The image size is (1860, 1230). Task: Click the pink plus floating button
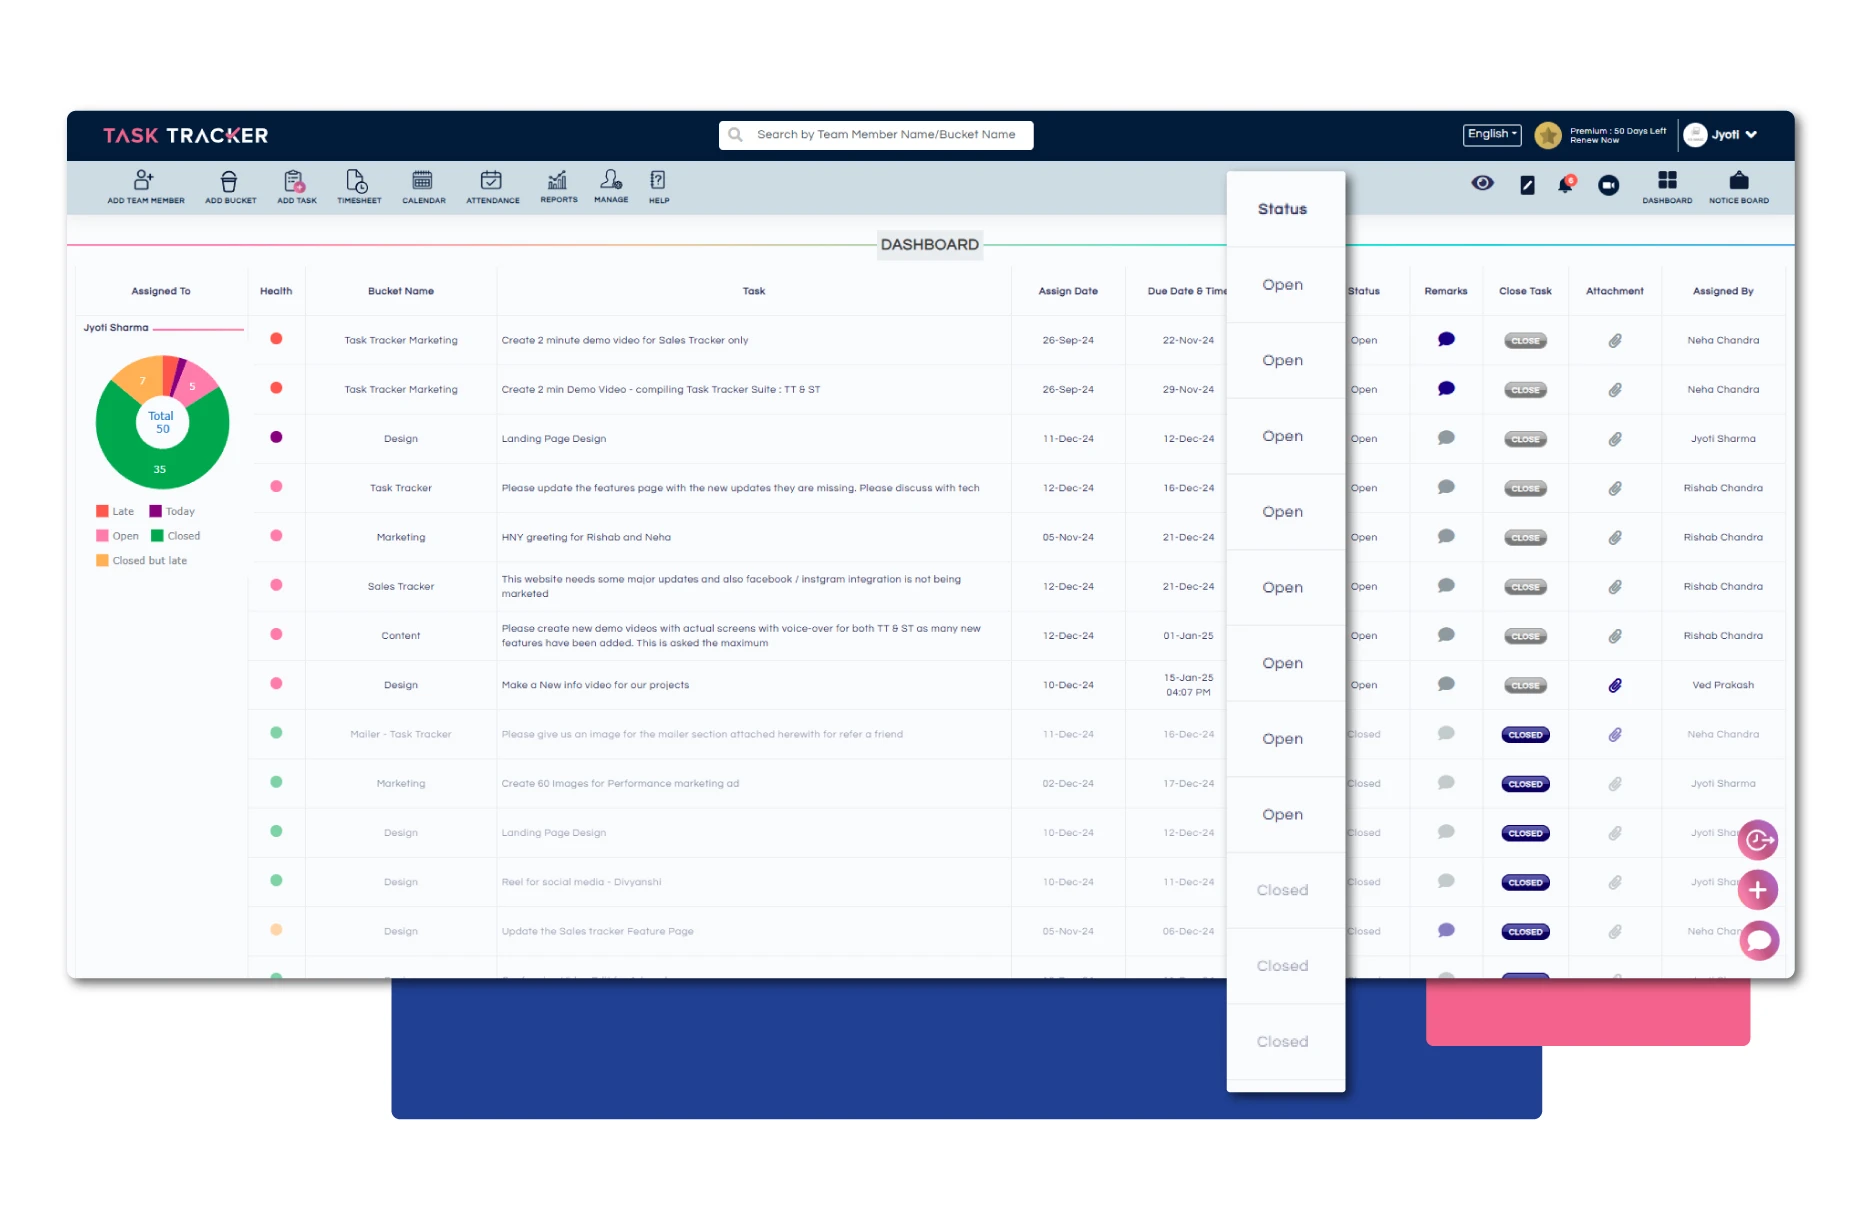point(1757,890)
